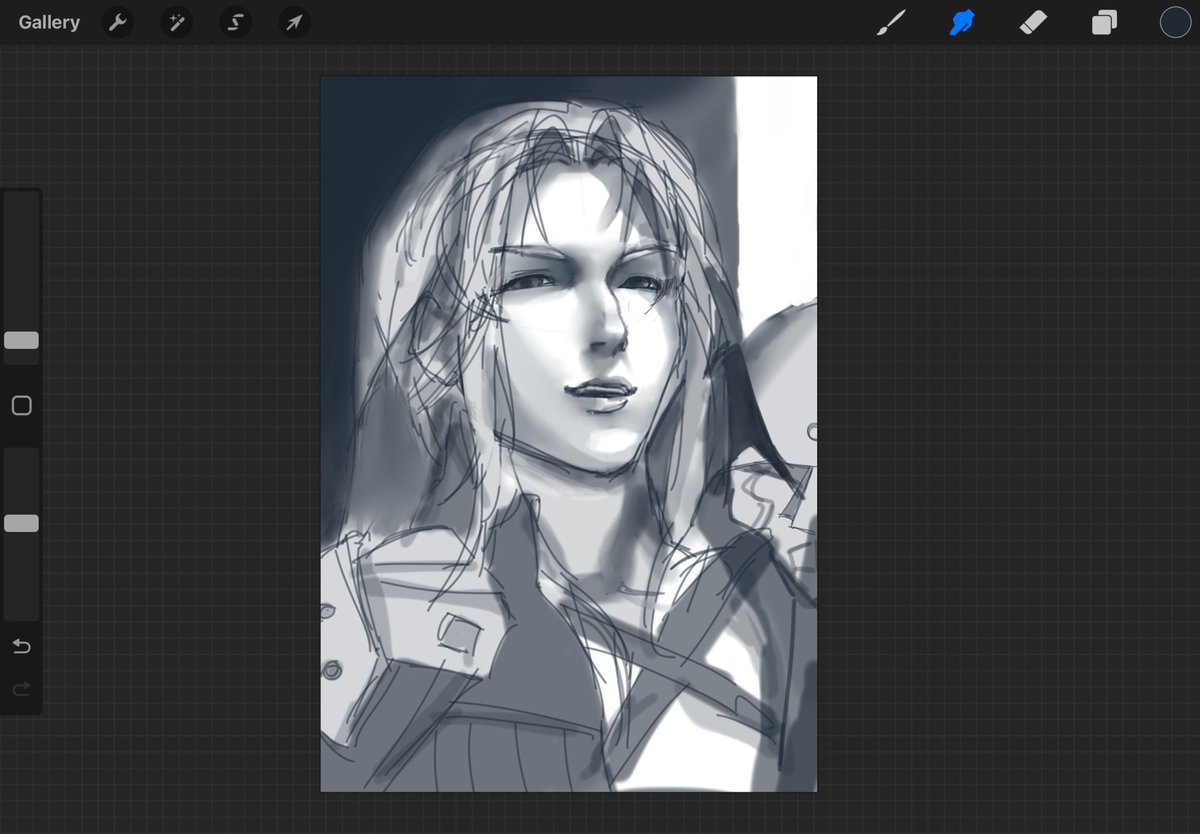Select the Eraser tool
The width and height of the screenshot is (1200, 834).
(x=1033, y=22)
